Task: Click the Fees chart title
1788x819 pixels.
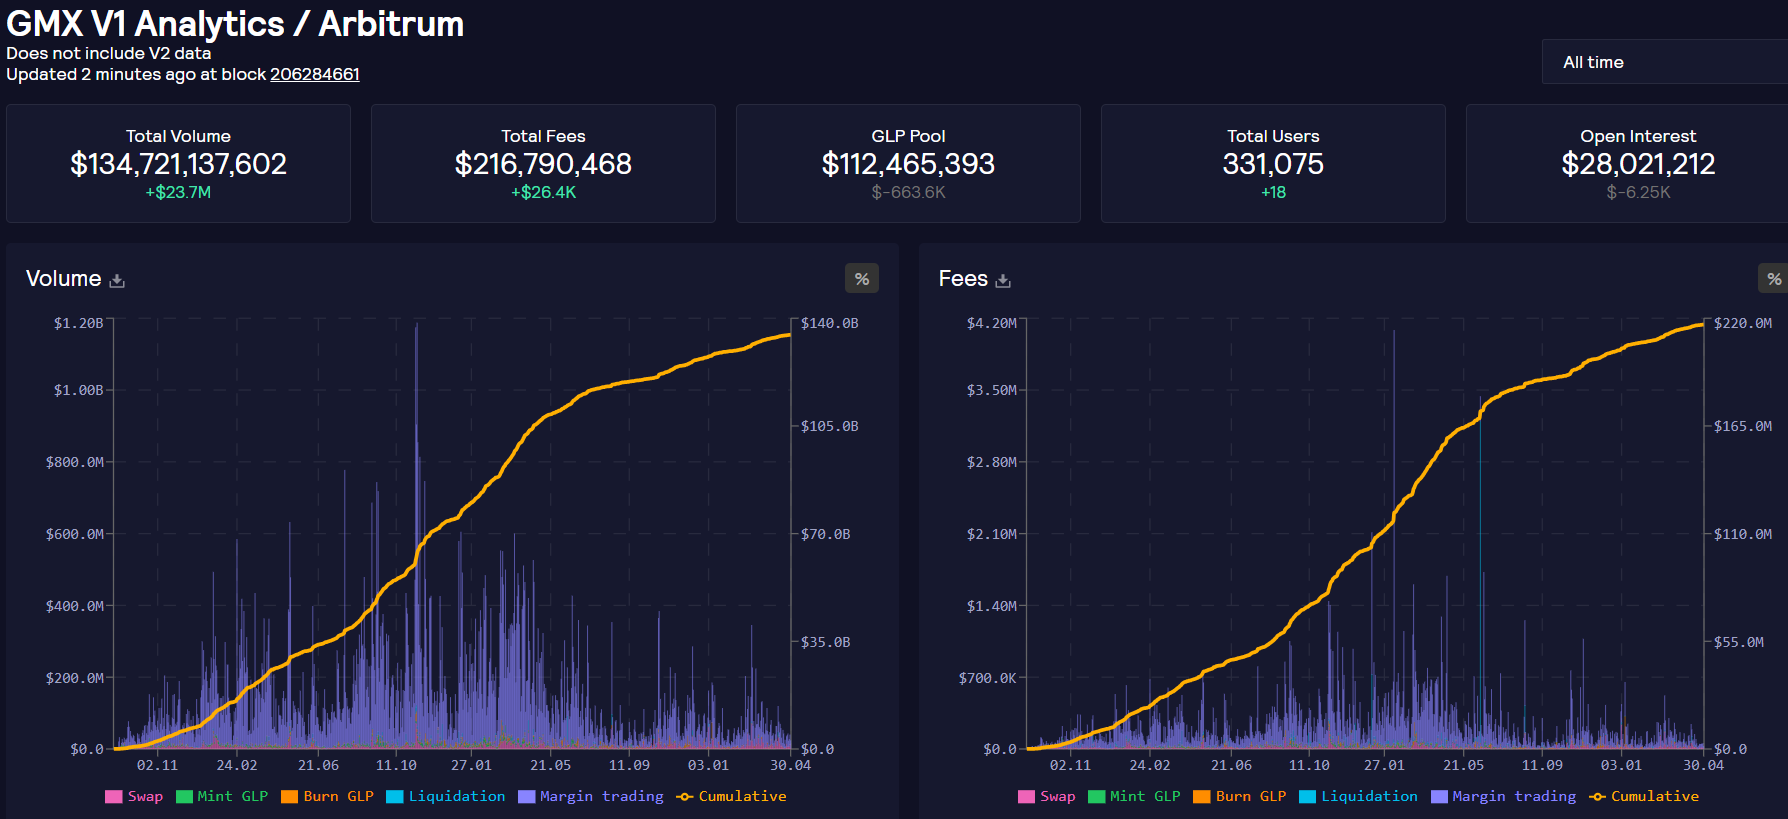Action: [x=963, y=279]
